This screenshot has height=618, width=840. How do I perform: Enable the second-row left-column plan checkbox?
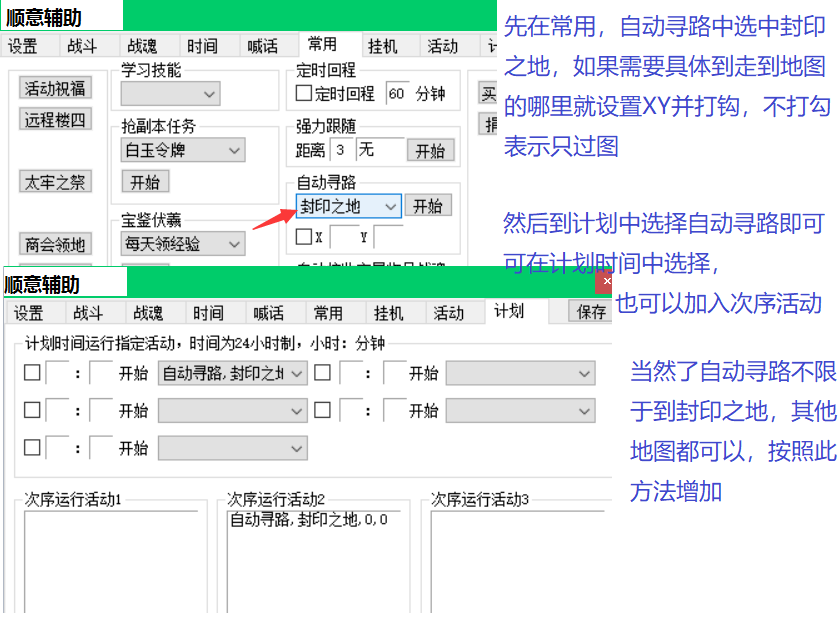32,410
